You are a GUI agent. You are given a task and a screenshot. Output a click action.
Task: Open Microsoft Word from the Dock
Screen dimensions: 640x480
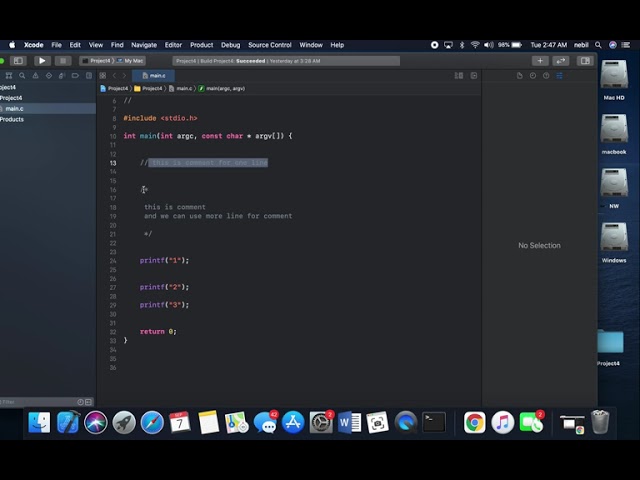click(349, 422)
